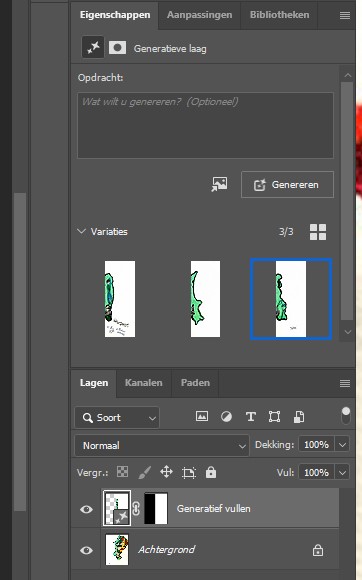Viewport: 362px width, 580px height.
Task: Filter layers by adjustment layers
Action: click(226, 417)
